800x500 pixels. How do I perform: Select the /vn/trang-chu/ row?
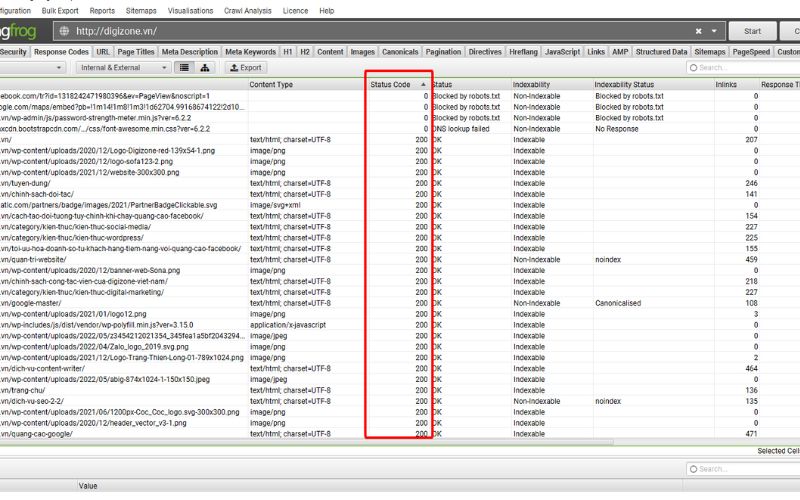pos(400,390)
